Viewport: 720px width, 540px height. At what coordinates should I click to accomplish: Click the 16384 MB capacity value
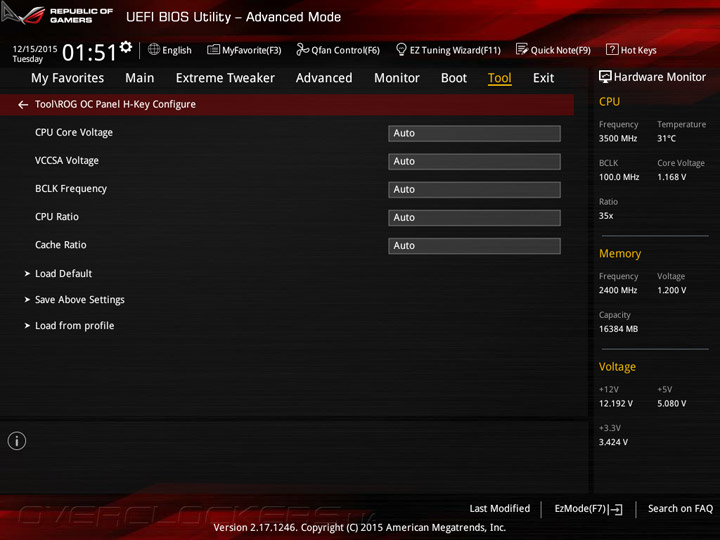[618, 329]
